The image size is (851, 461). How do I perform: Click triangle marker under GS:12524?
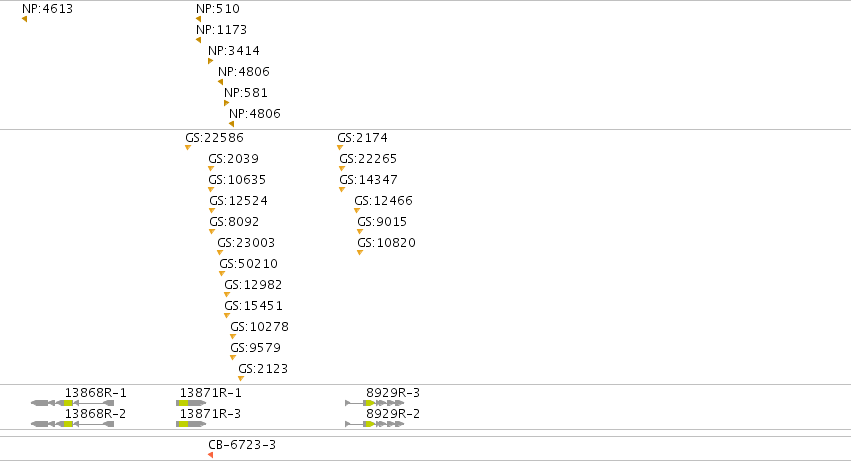pyautogui.click(x=212, y=211)
